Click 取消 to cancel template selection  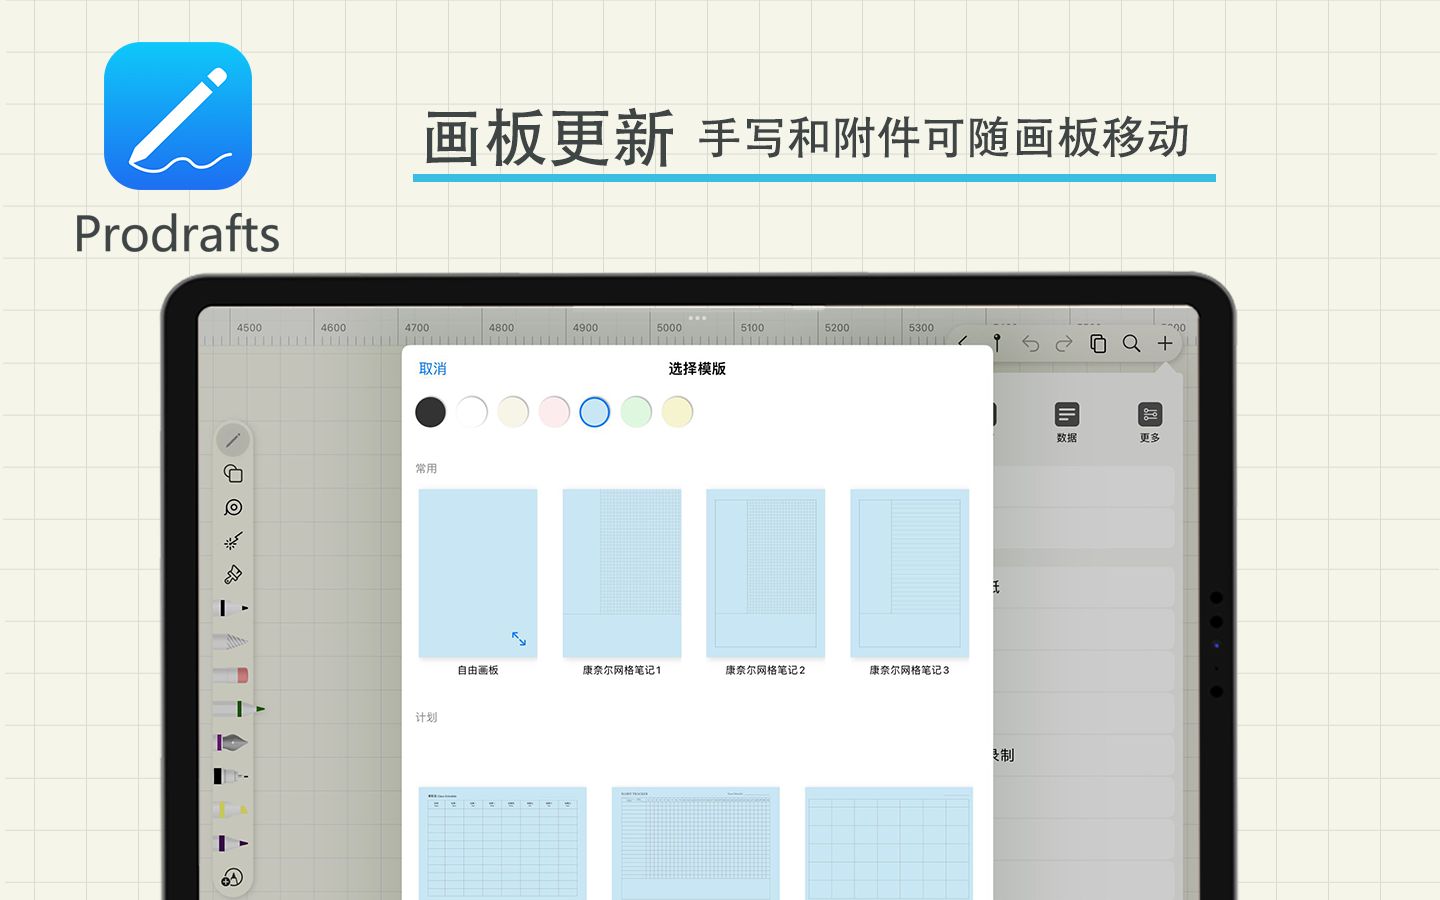point(433,369)
